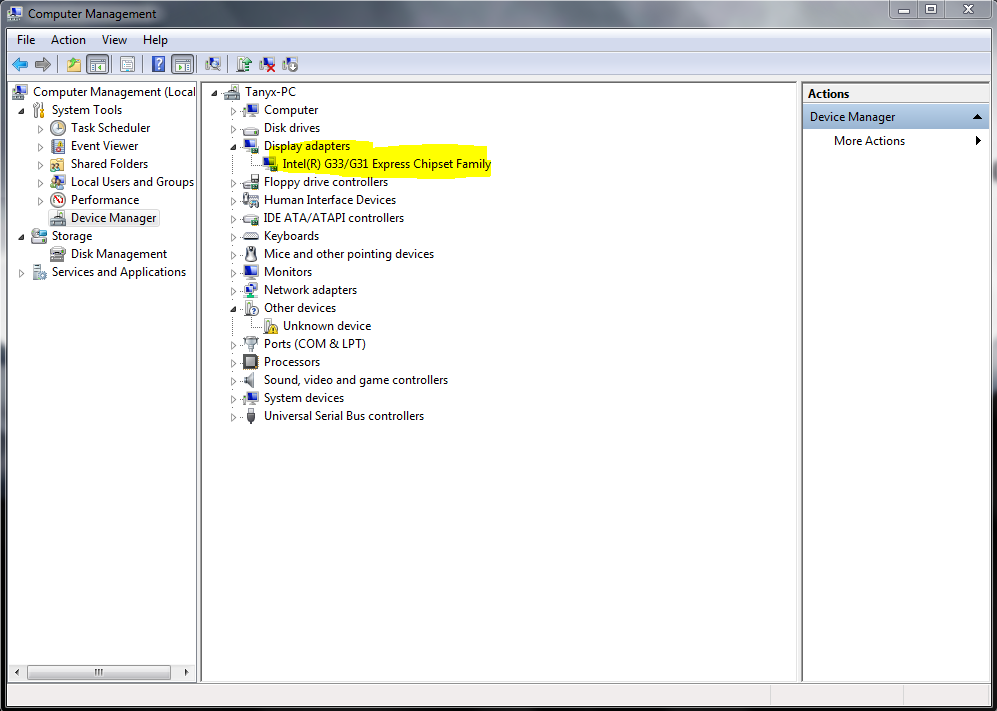This screenshot has height=711, width=997.
Task: Click the Disk drives category icon
Action: click(x=251, y=128)
